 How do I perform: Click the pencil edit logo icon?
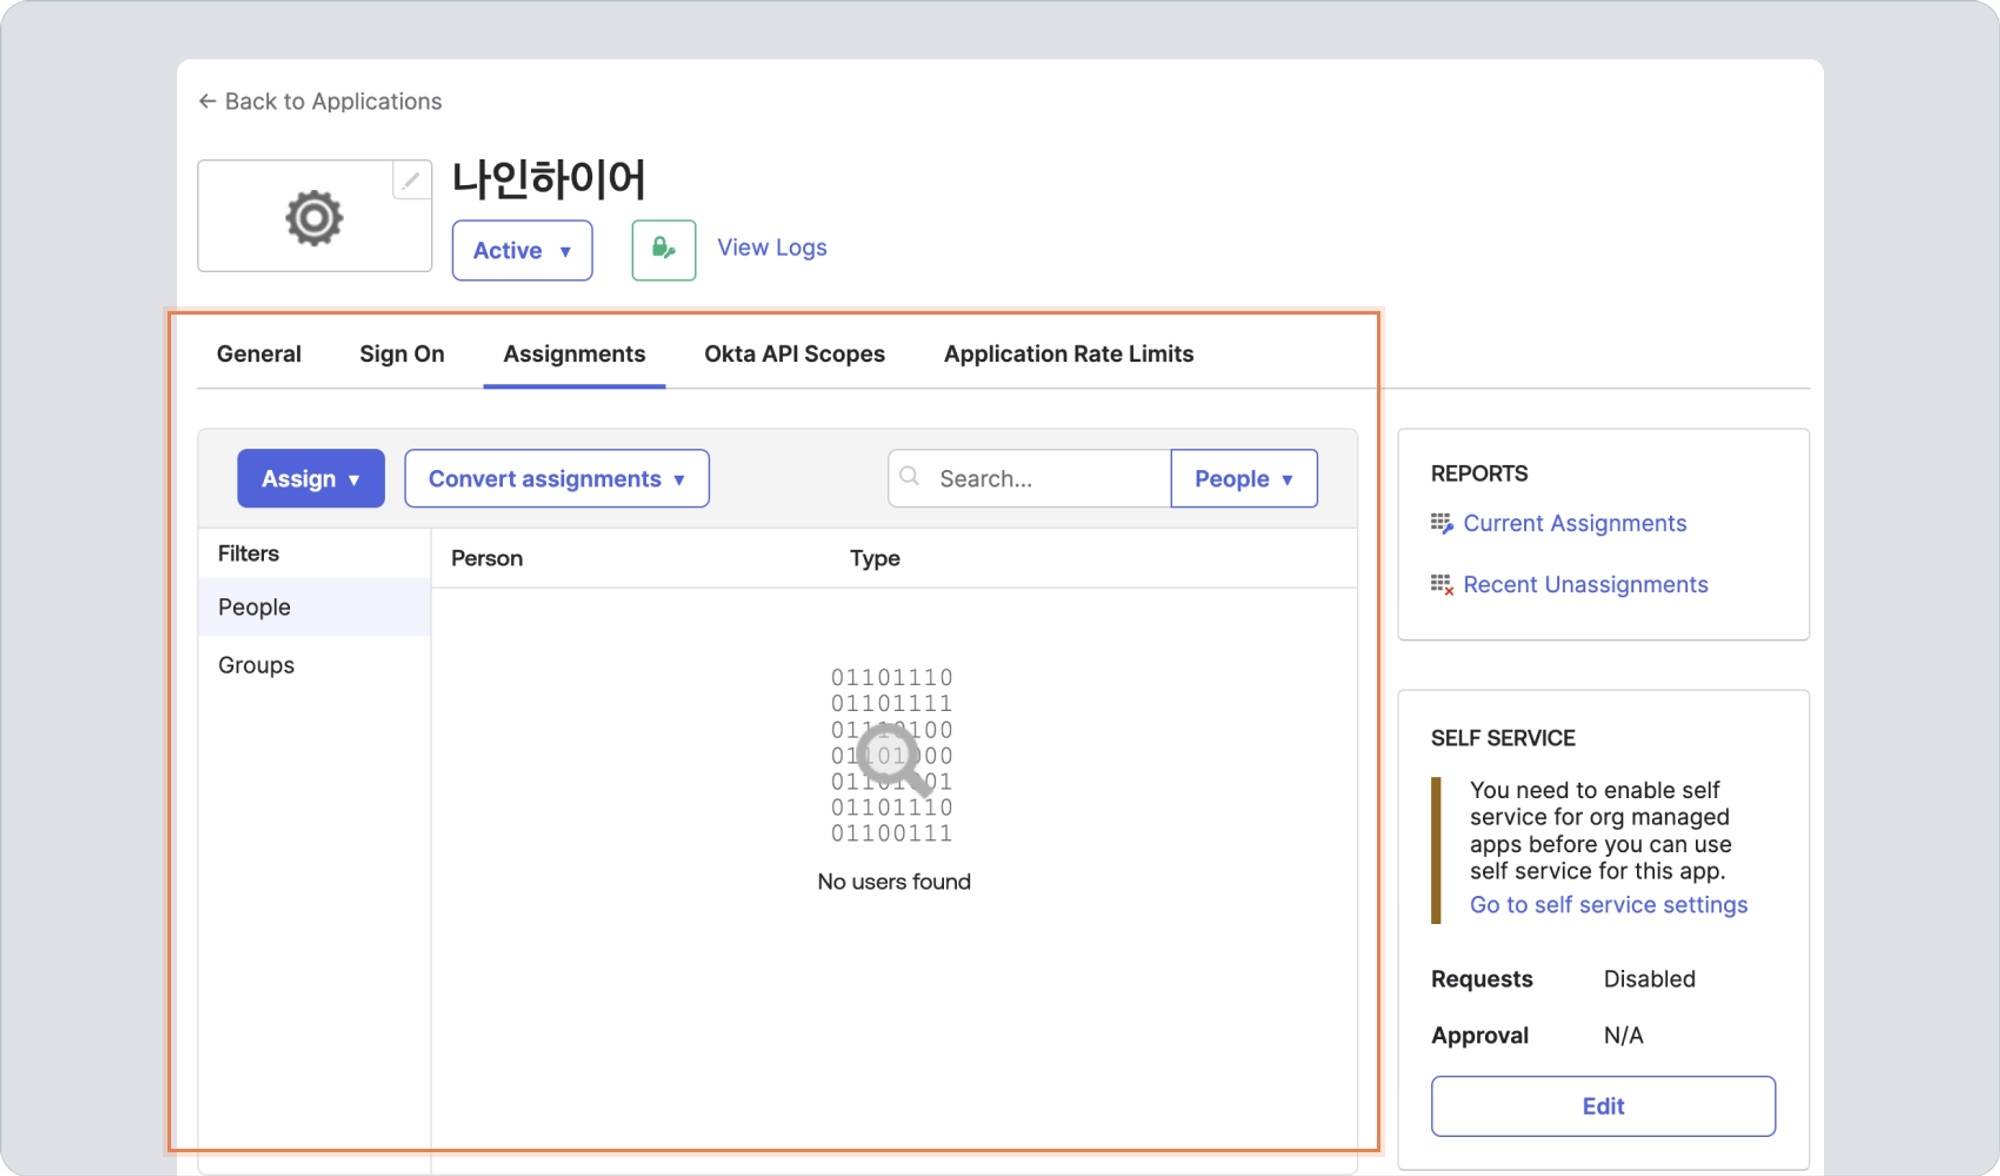coord(411,181)
